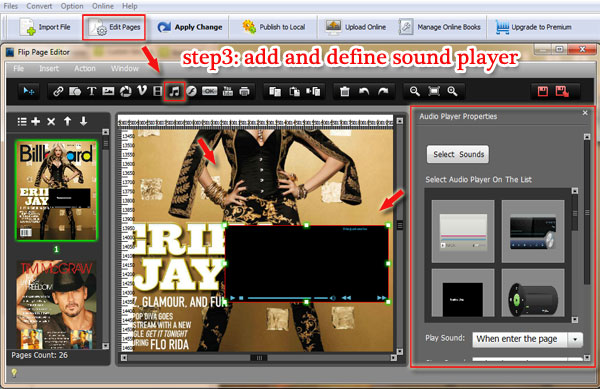Open the Online menu

point(103,6)
